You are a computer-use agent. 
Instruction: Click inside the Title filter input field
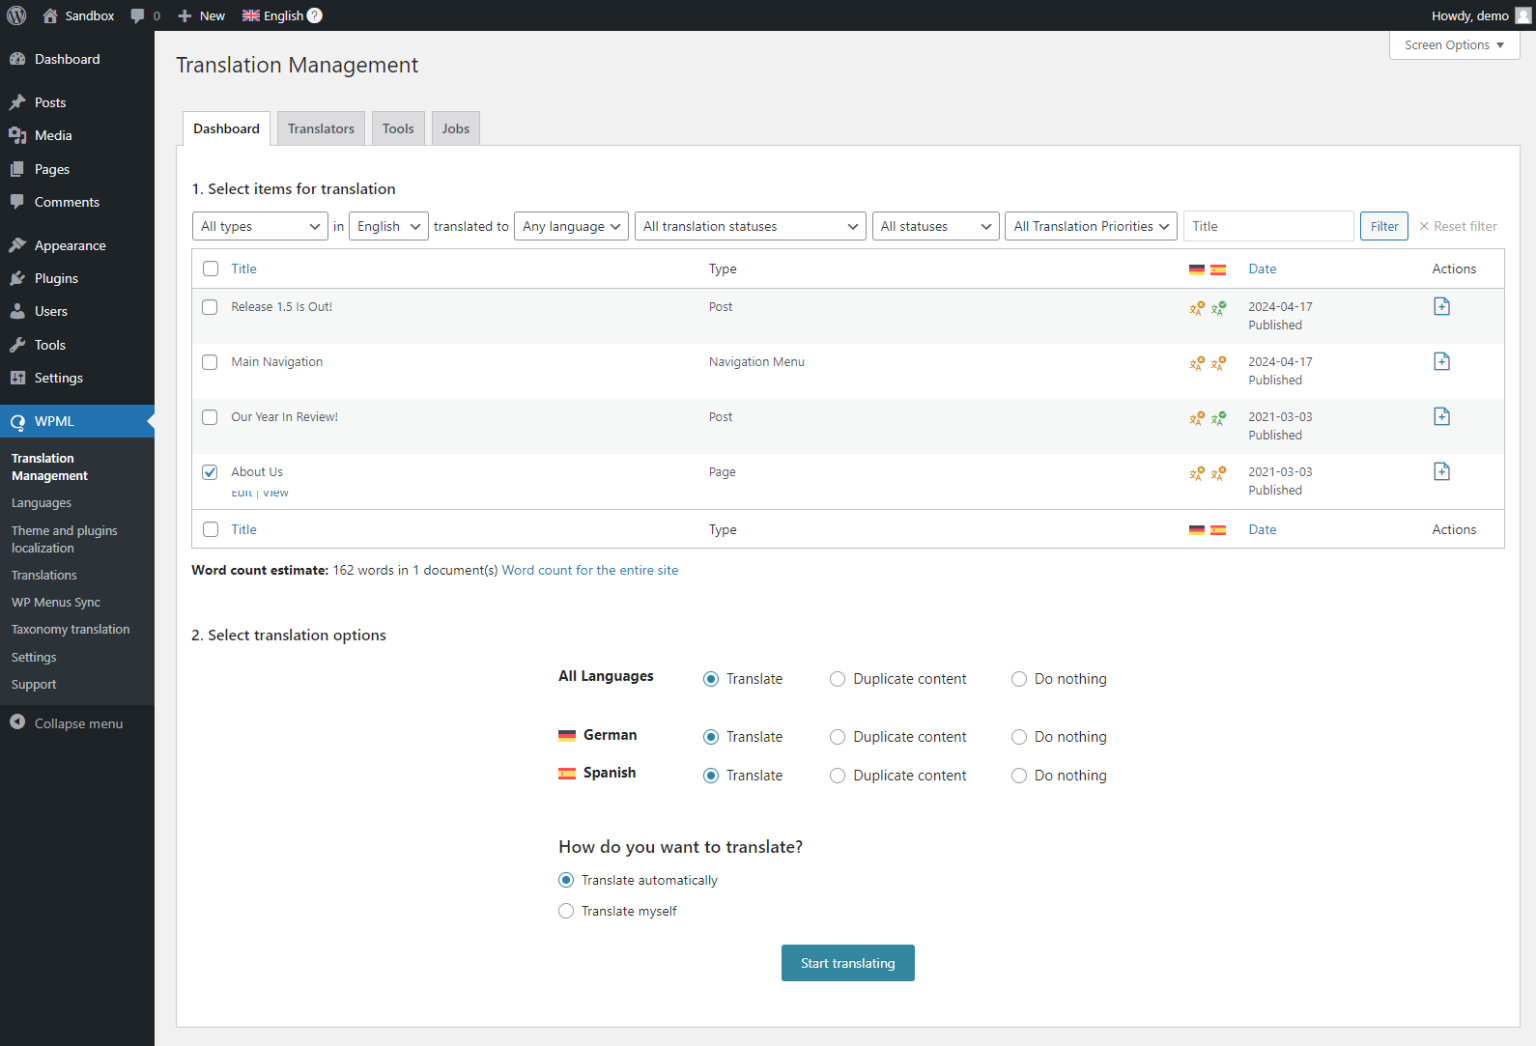[x=1268, y=226]
